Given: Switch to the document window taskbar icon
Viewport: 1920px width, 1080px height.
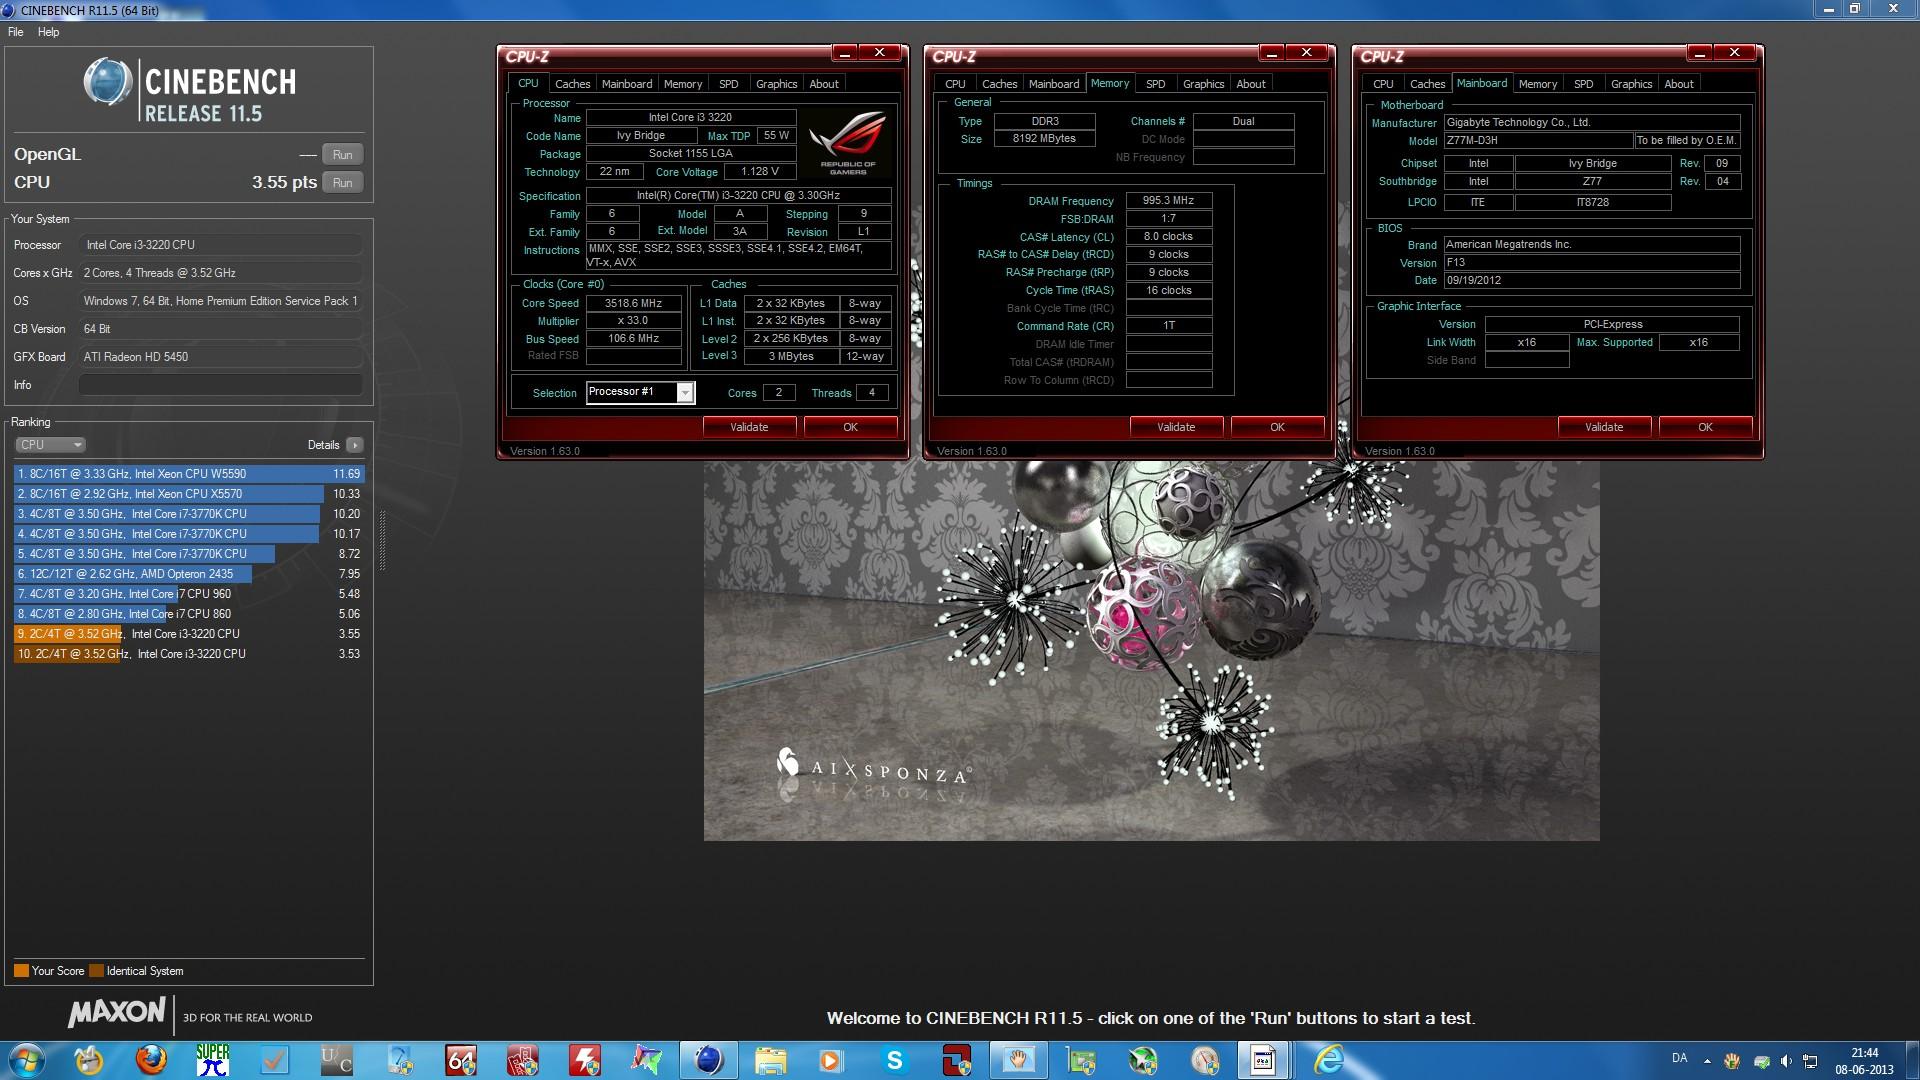Looking at the screenshot, I should tap(1264, 1060).
